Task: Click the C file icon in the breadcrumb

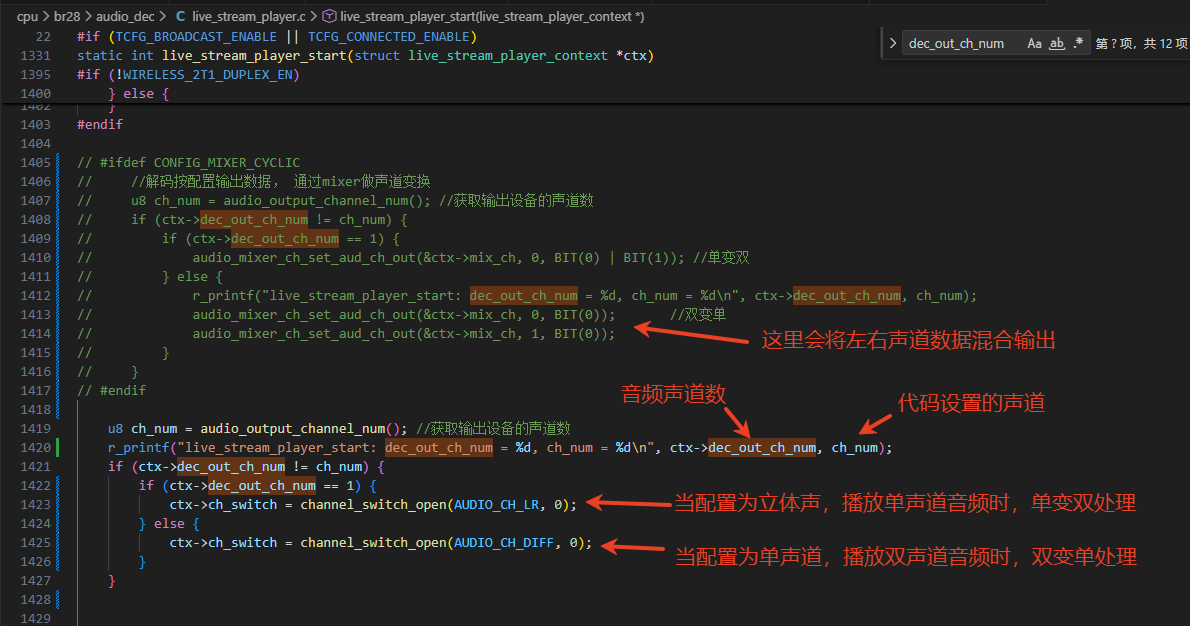Action: pyautogui.click(x=181, y=16)
